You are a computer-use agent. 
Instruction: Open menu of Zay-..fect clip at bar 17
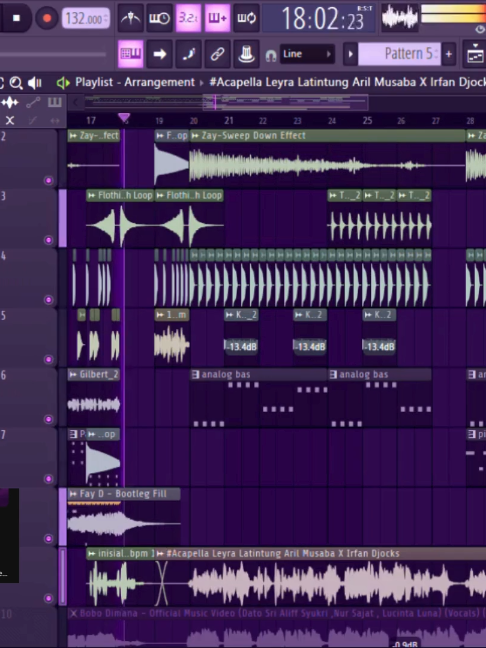[73, 136]
